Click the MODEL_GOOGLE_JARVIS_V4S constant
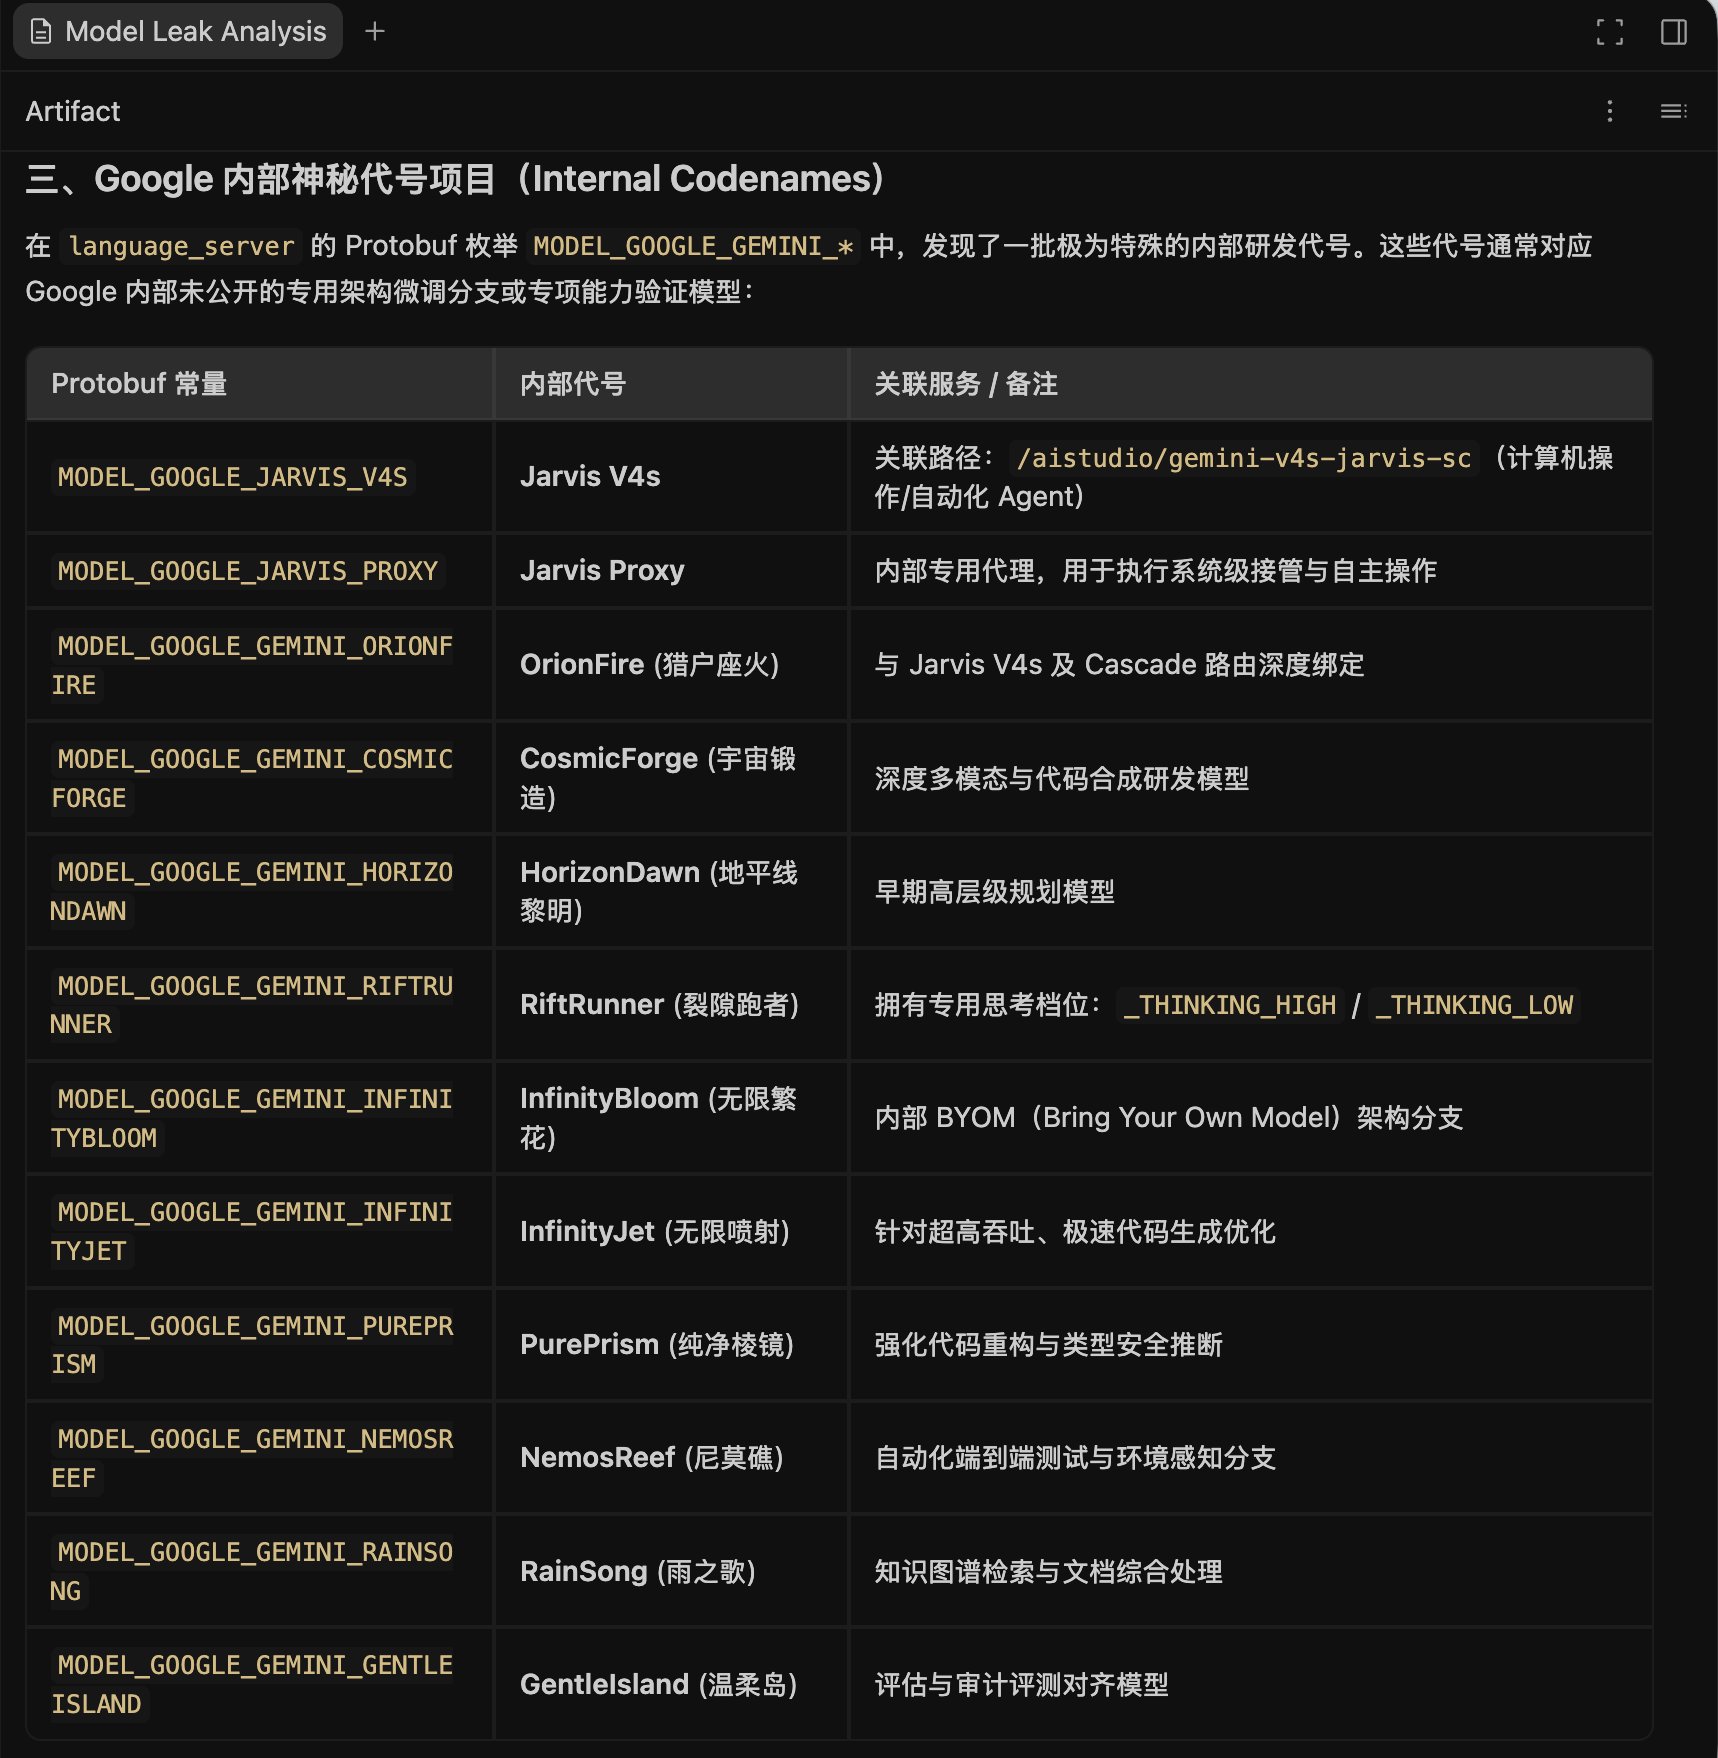 (232, 477)
